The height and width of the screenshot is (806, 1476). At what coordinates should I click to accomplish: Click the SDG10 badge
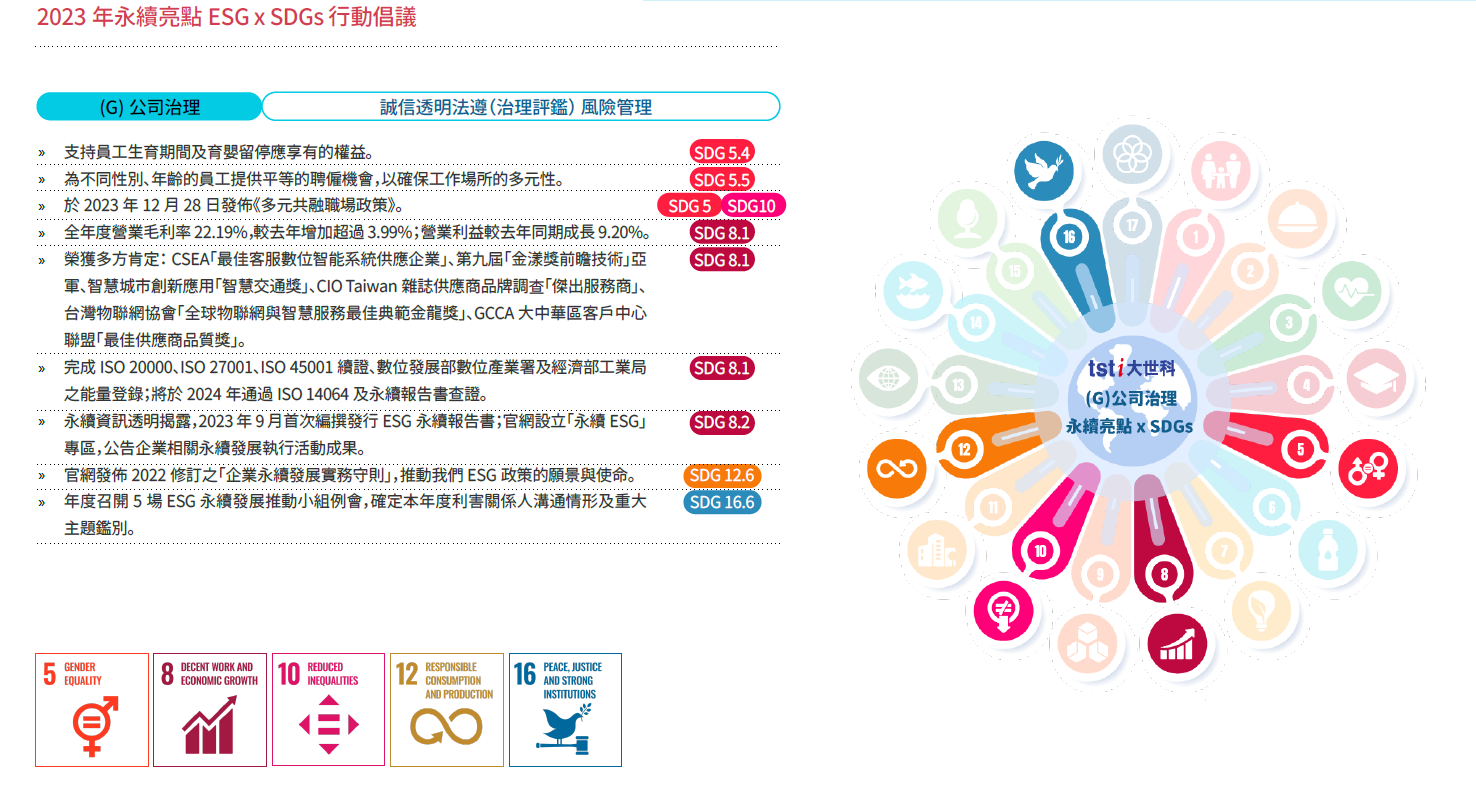click(753, 206)
